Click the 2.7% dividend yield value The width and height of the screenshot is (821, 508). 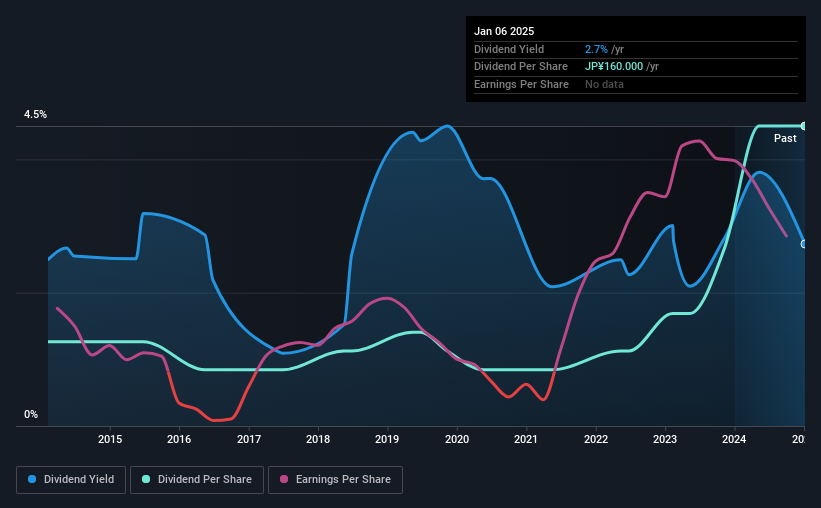tap(596, 49)
